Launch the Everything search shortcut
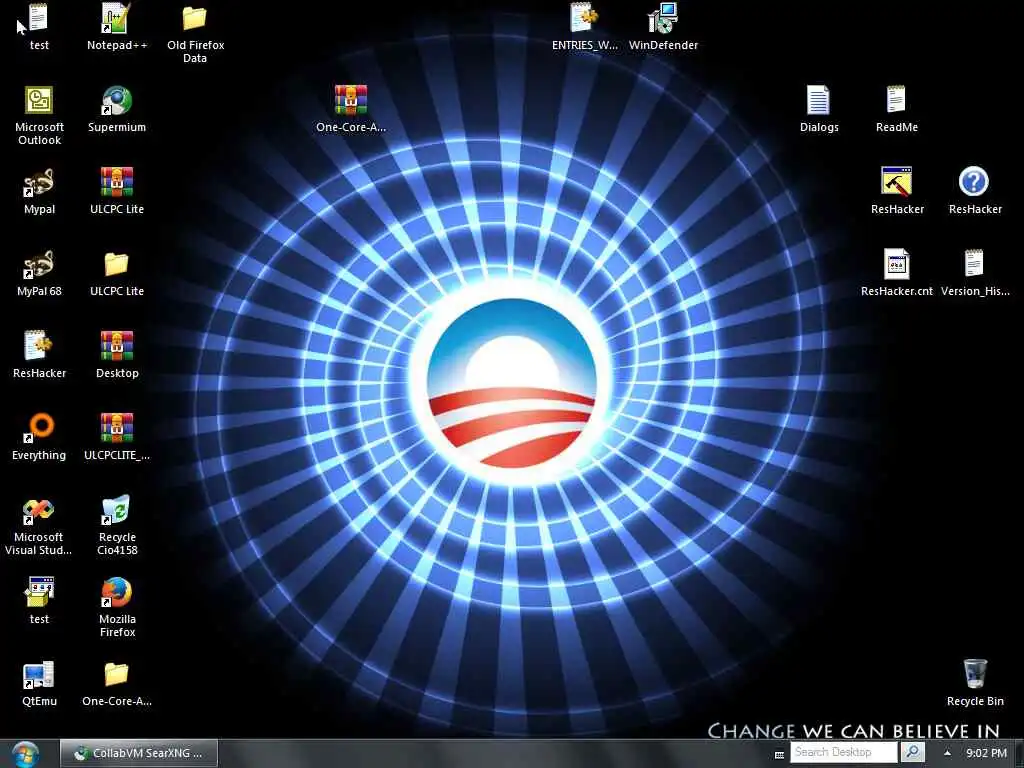The width and height of the screenshot is (1024, 768). coord(39,428)
